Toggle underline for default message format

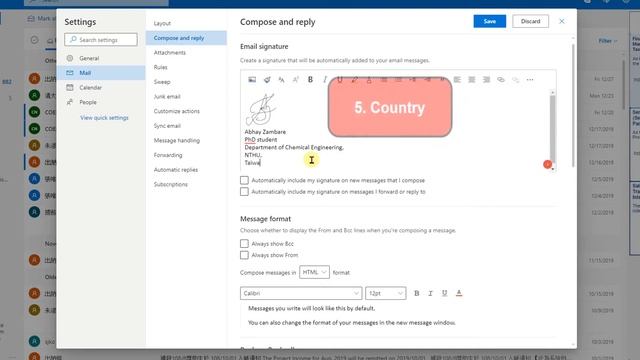[x=444, y=293]
